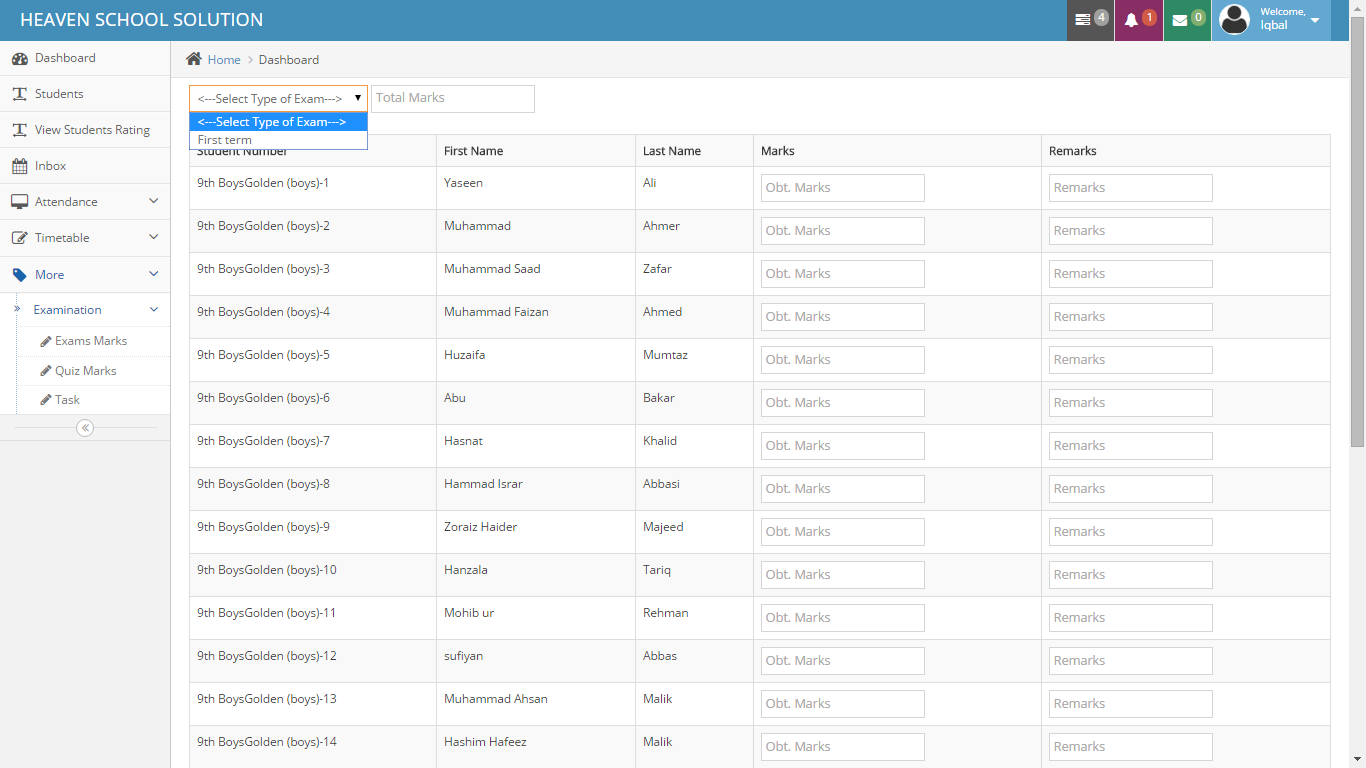Screen dimensions: 1366x768
Task: Open the tasks list icon in header
Action: point(1084,20)
